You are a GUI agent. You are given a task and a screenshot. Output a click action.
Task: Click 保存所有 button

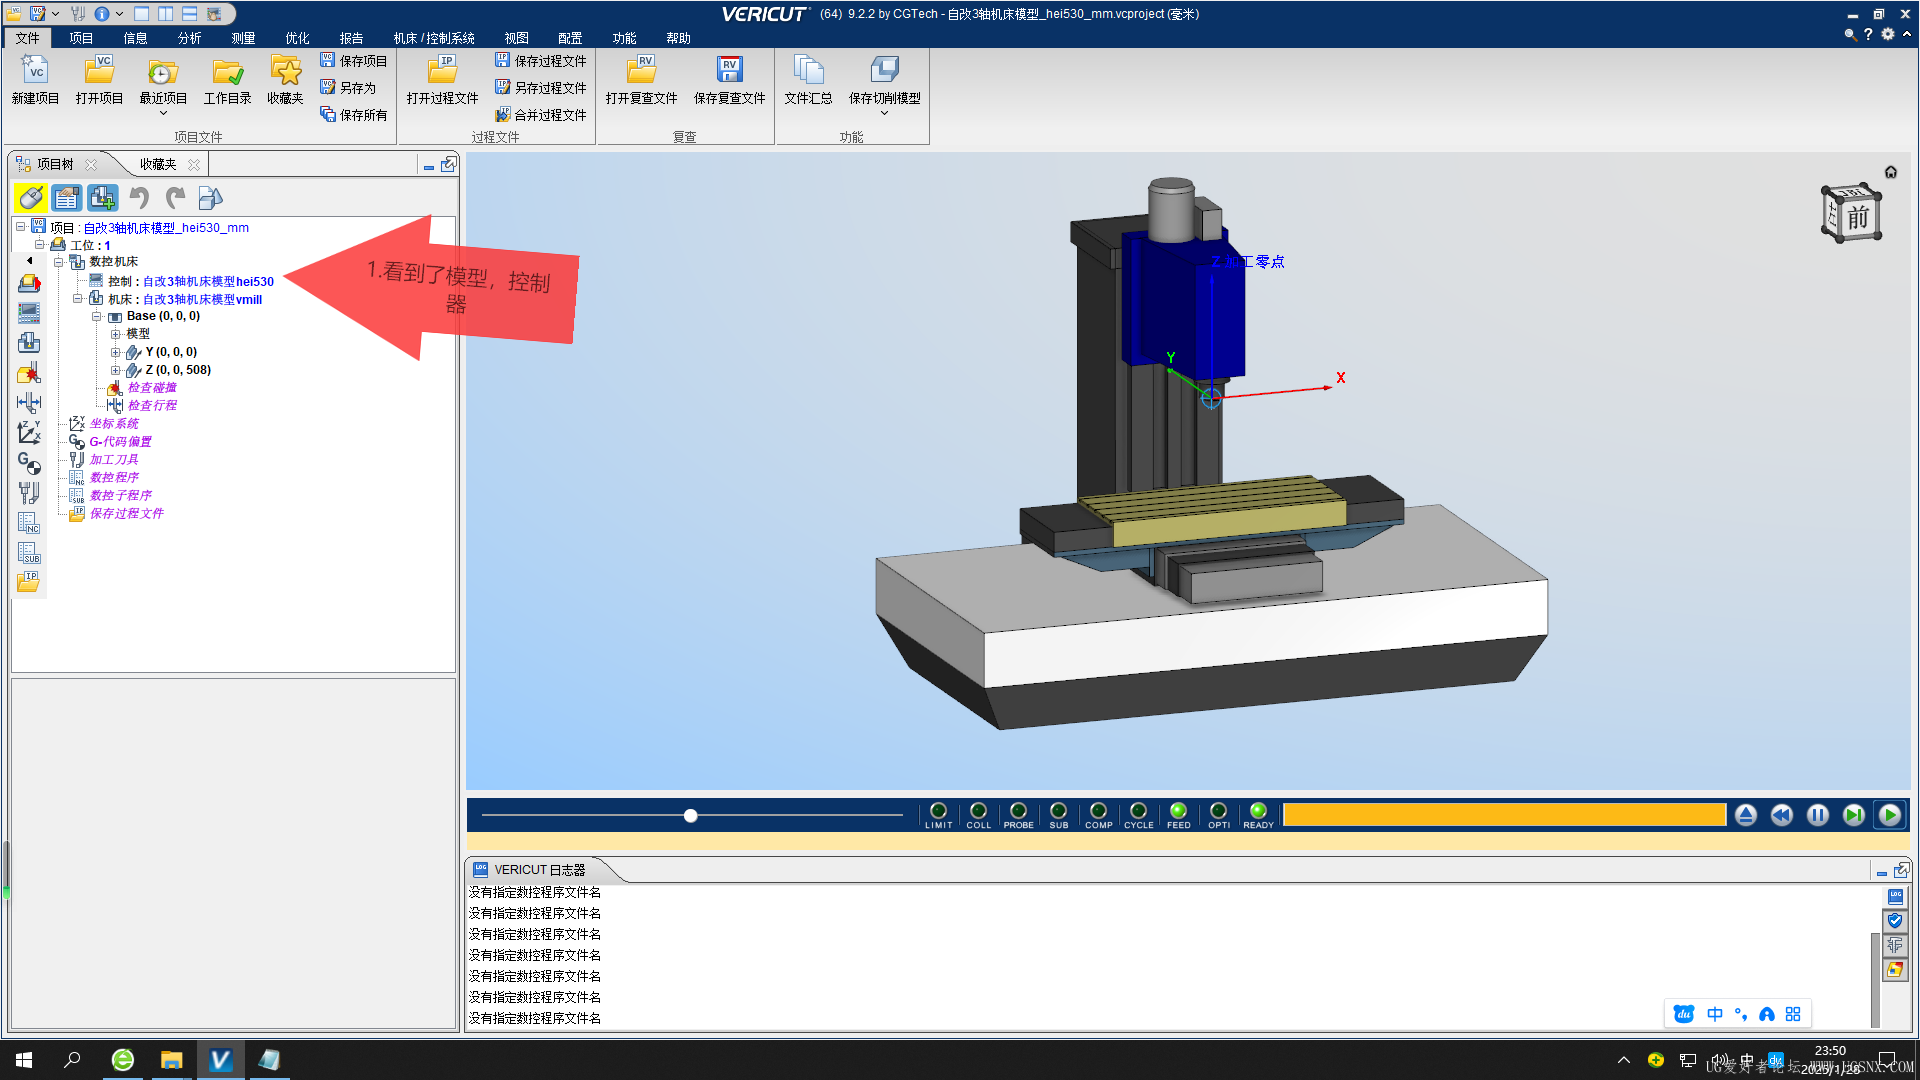point(354,115)
